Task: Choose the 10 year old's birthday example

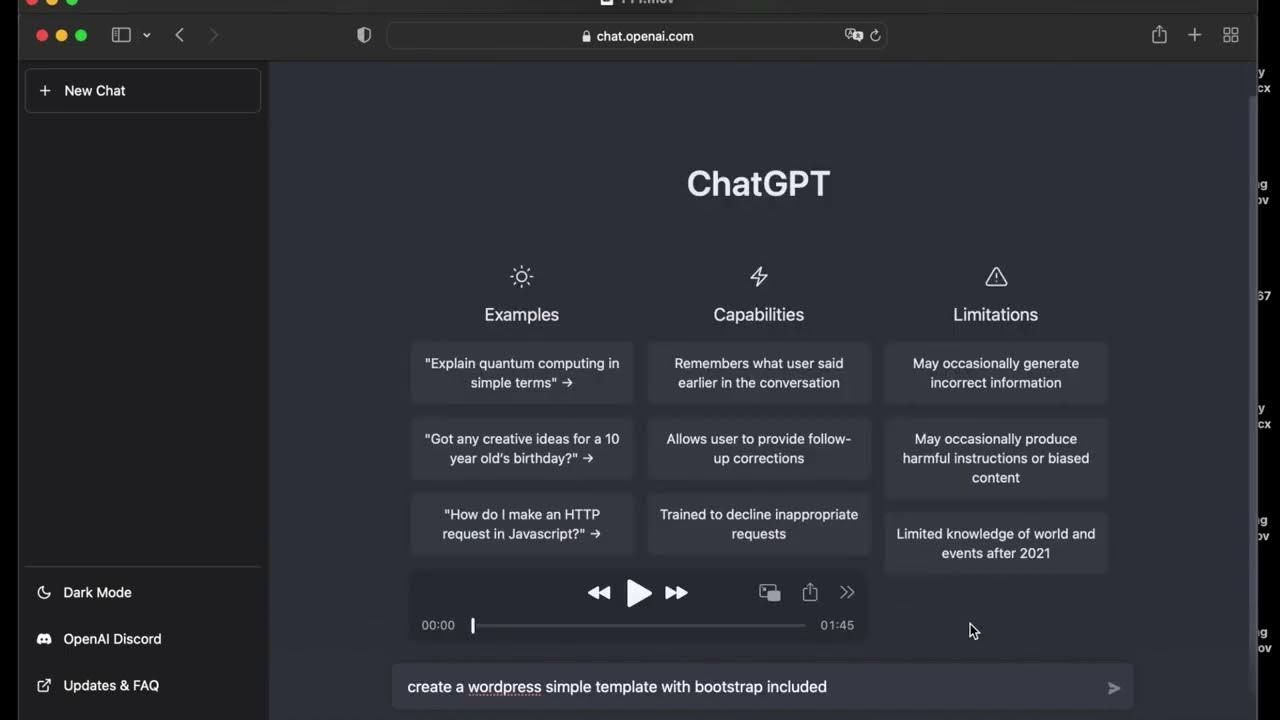Action: (x=521, y=449)
